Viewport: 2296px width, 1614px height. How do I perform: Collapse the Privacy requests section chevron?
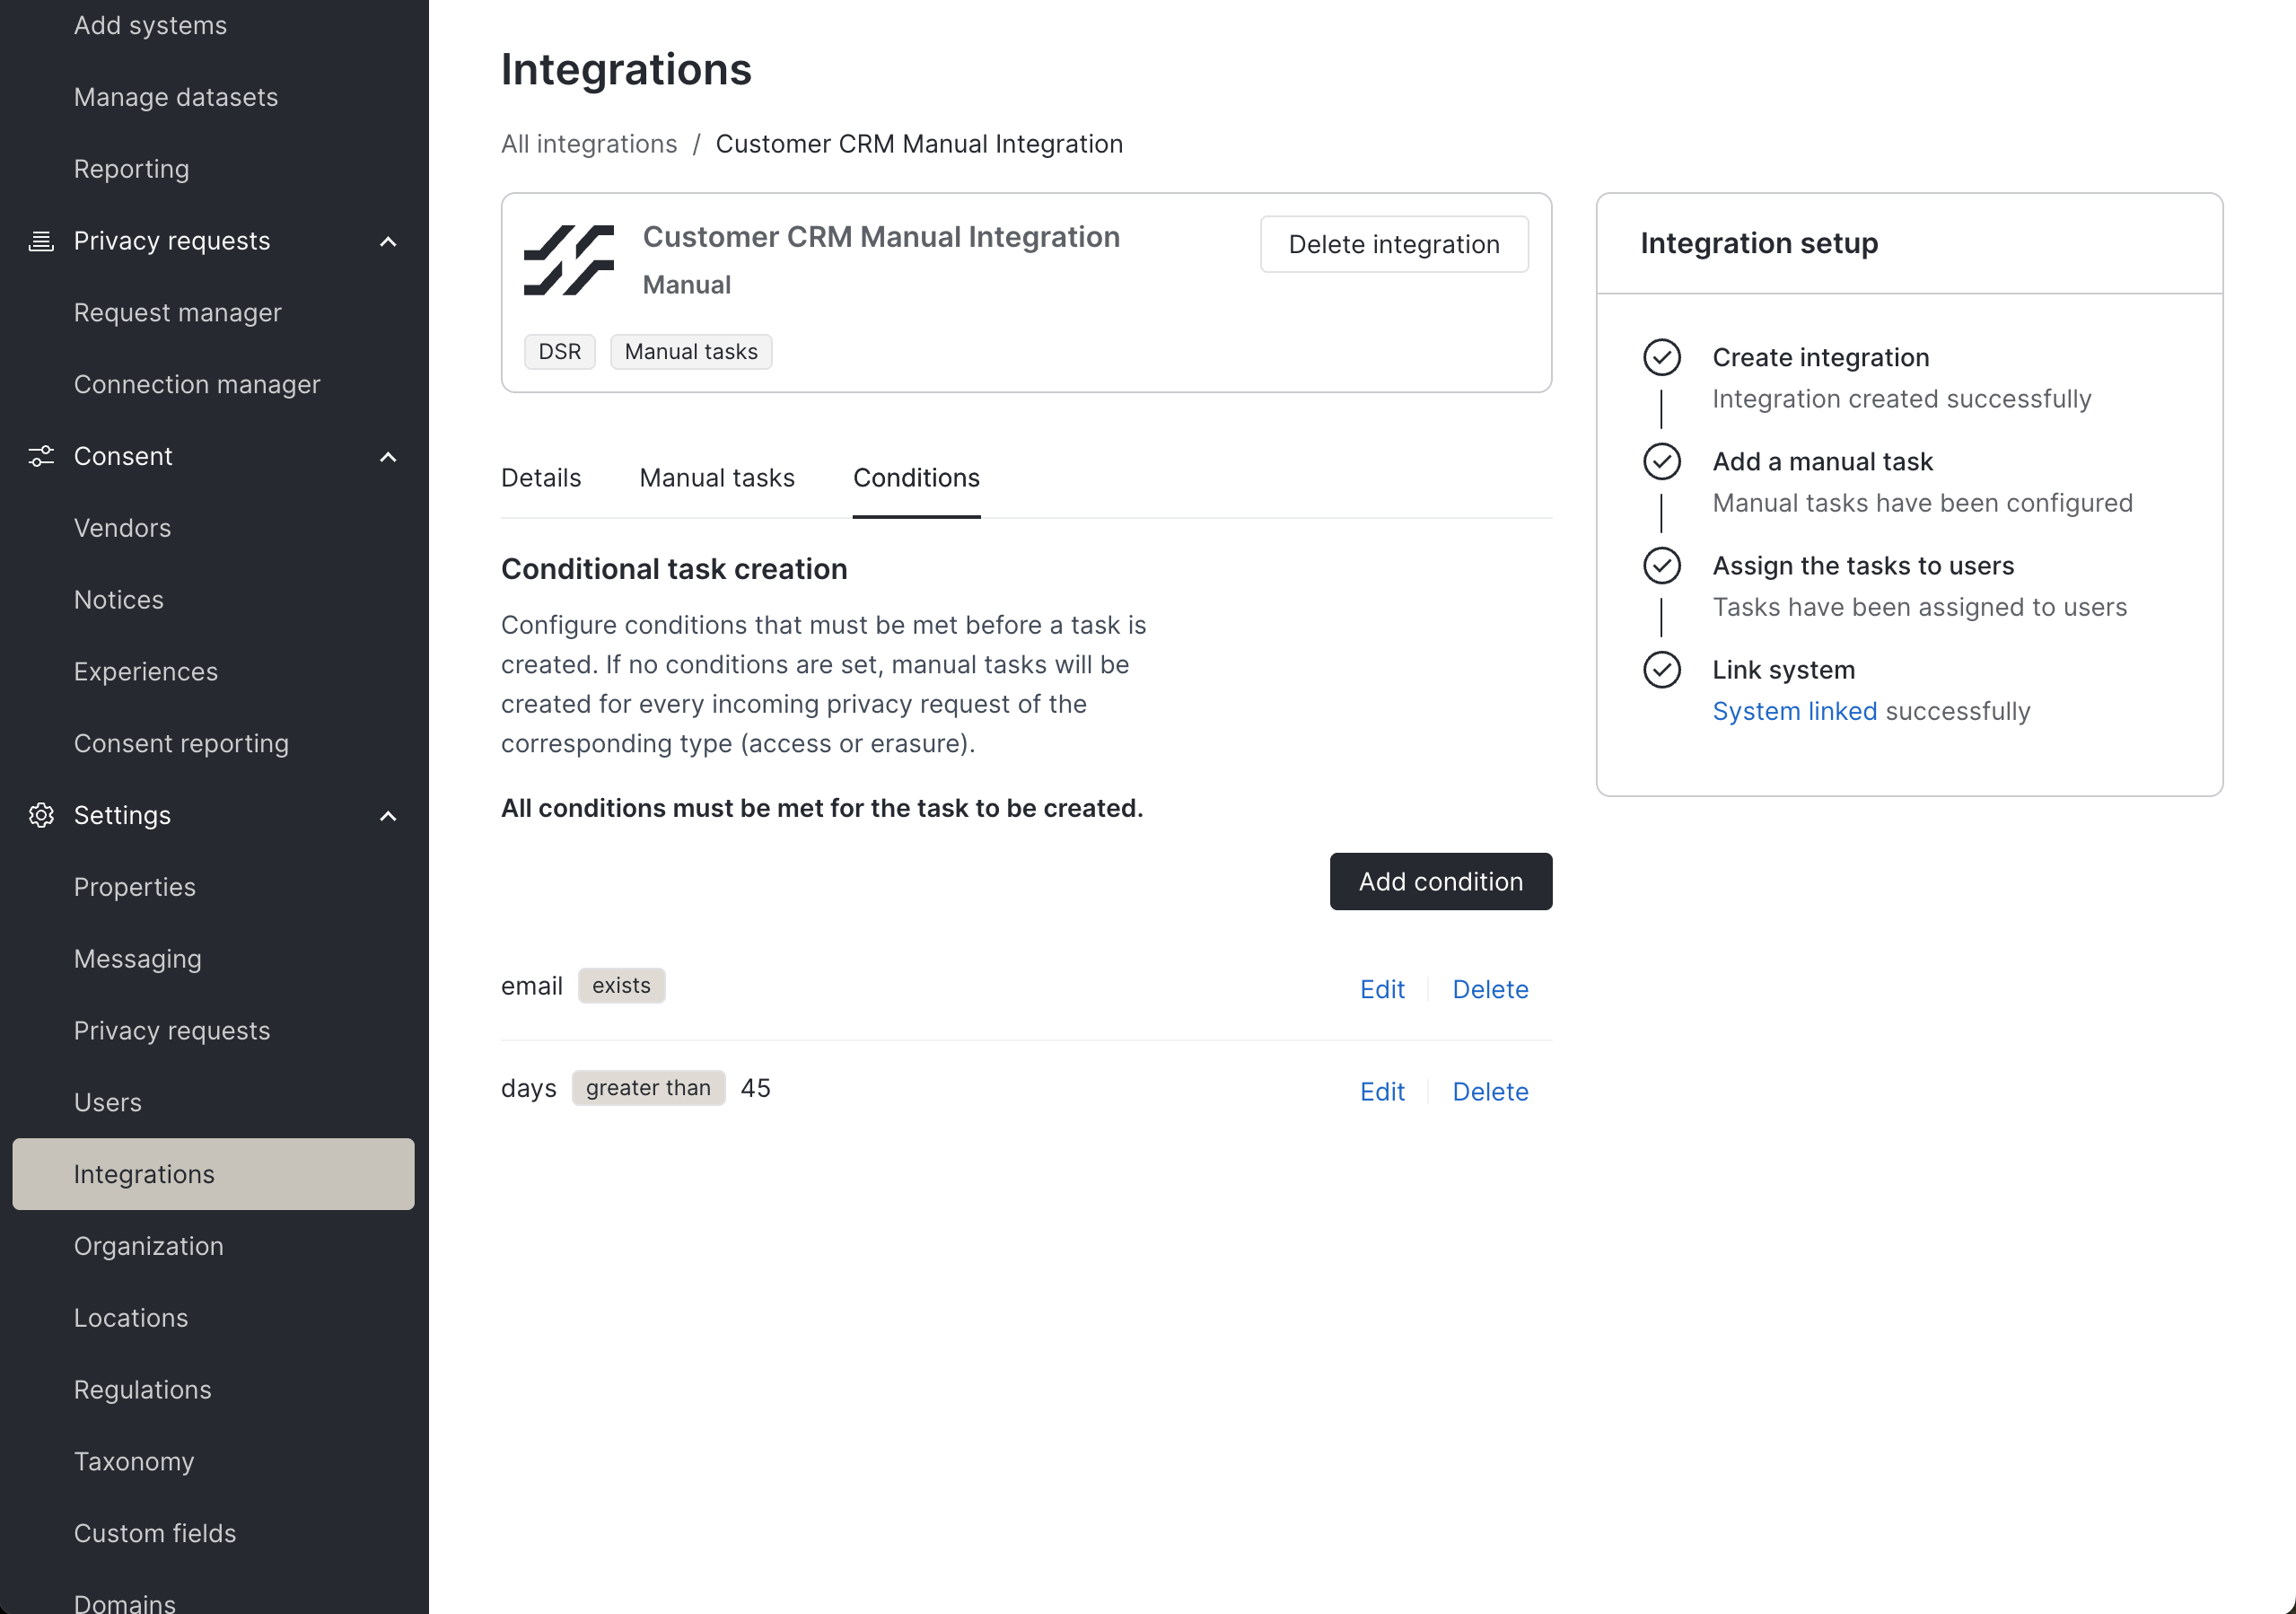tap(388, 242)
